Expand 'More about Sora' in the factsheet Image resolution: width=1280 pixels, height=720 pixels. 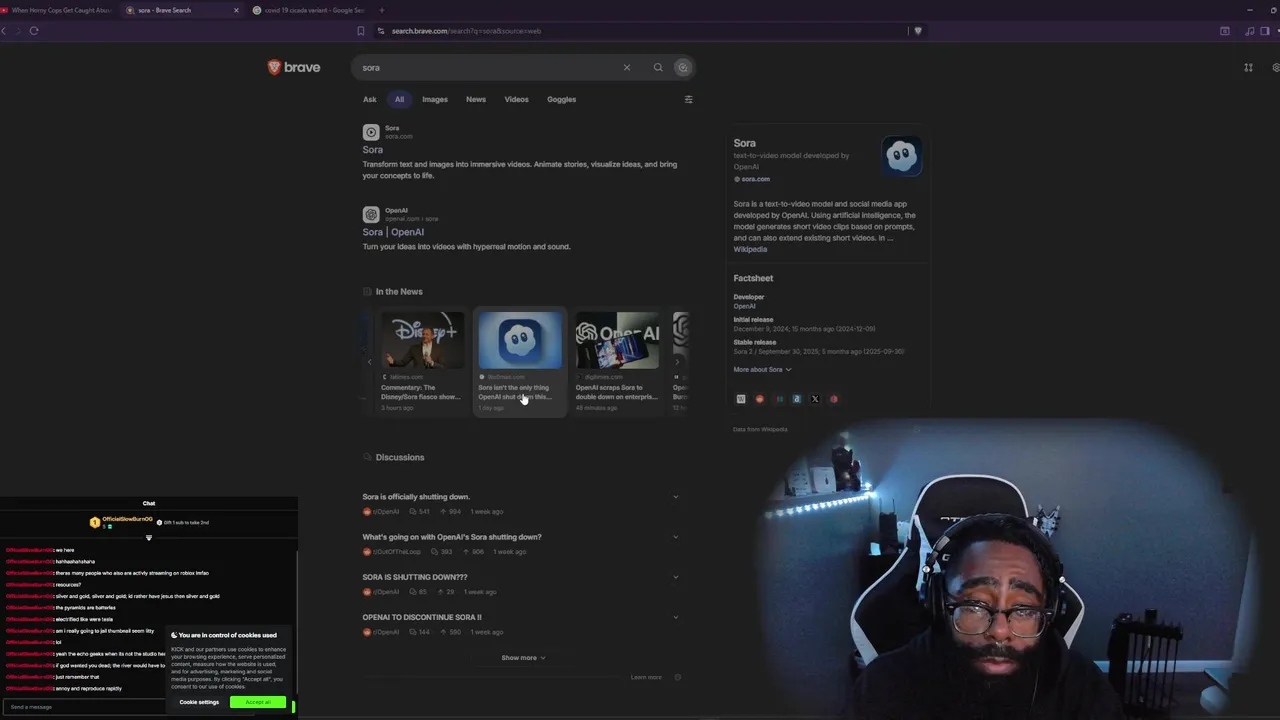coord(762,370)
